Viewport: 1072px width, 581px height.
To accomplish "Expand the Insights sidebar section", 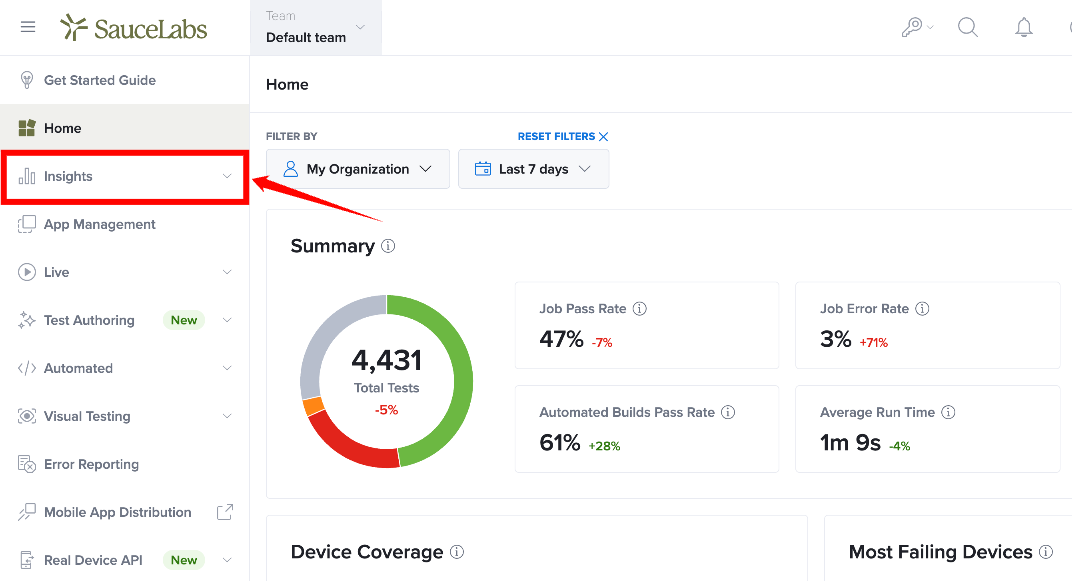I will tap(124, 176).
